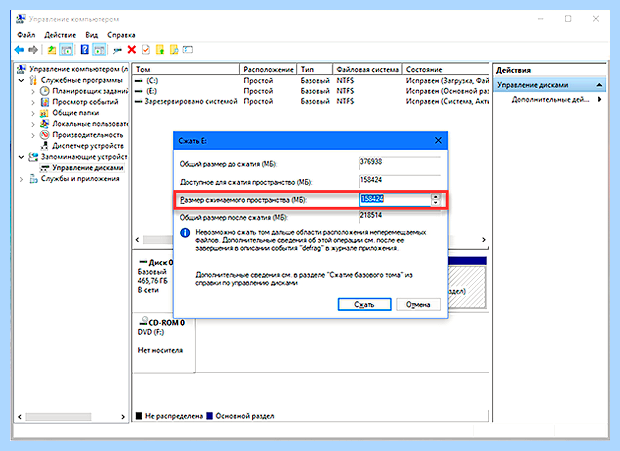Select the (C:) volume row
Screen dimensions: 620x451
(x=311, y=81)
